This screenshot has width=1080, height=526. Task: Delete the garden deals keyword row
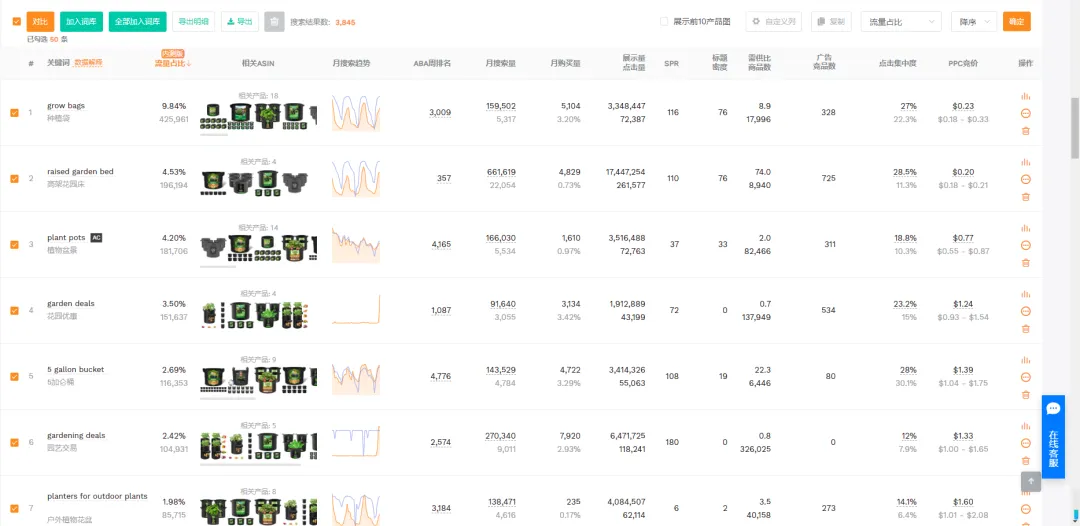point(1026,329)
